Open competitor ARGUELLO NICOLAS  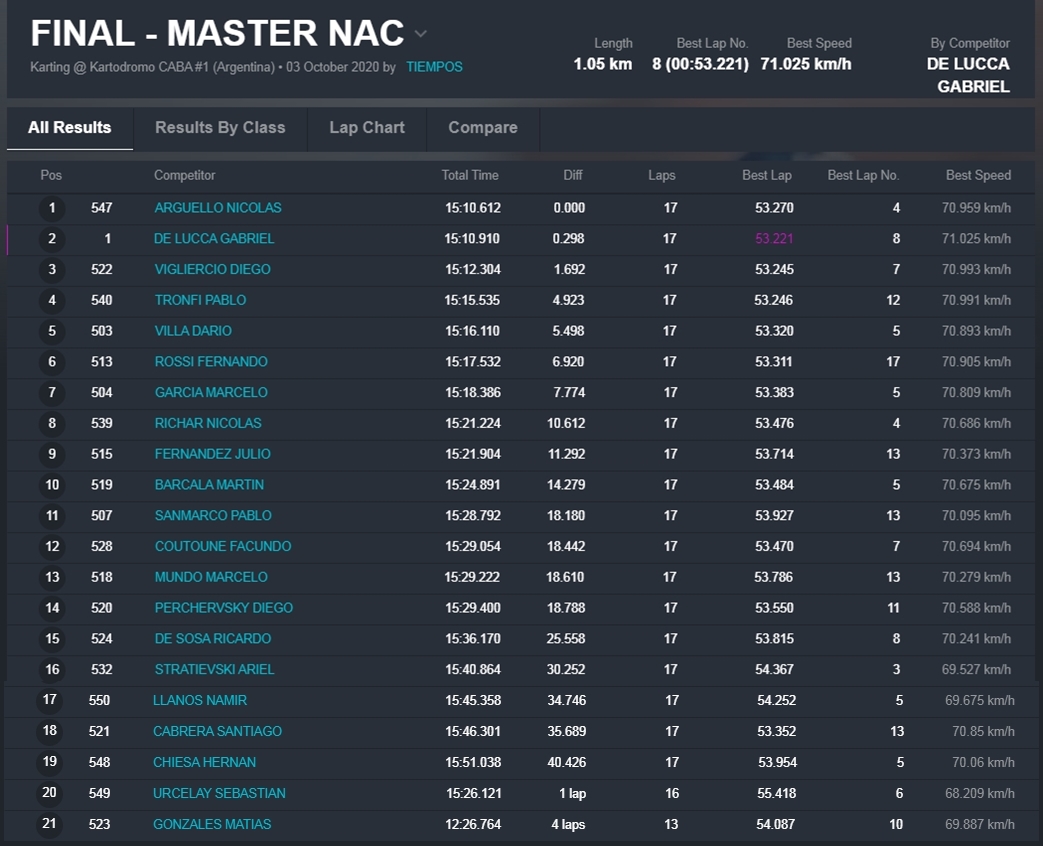point(218,208)
